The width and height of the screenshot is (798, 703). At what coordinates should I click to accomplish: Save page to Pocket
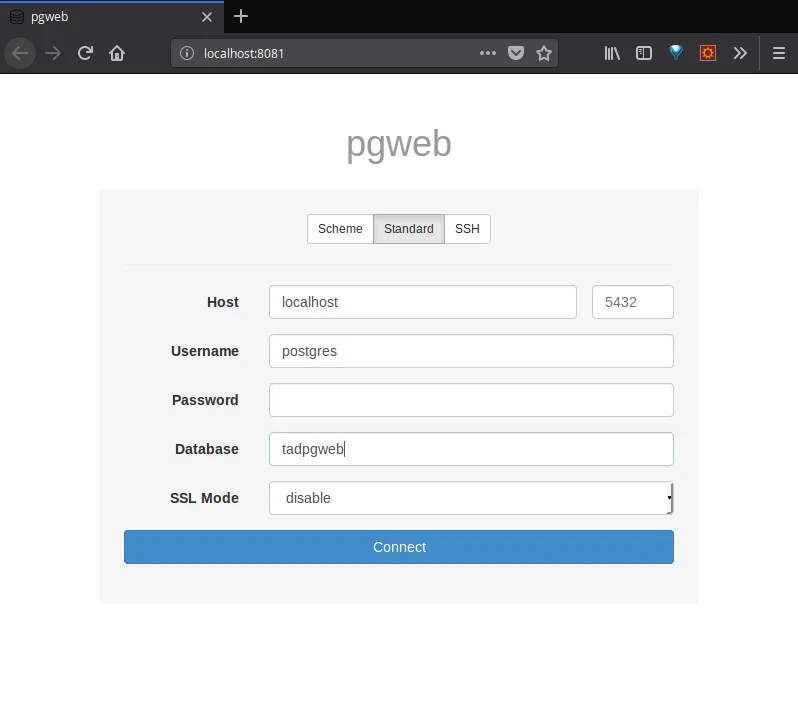(516, 53)
